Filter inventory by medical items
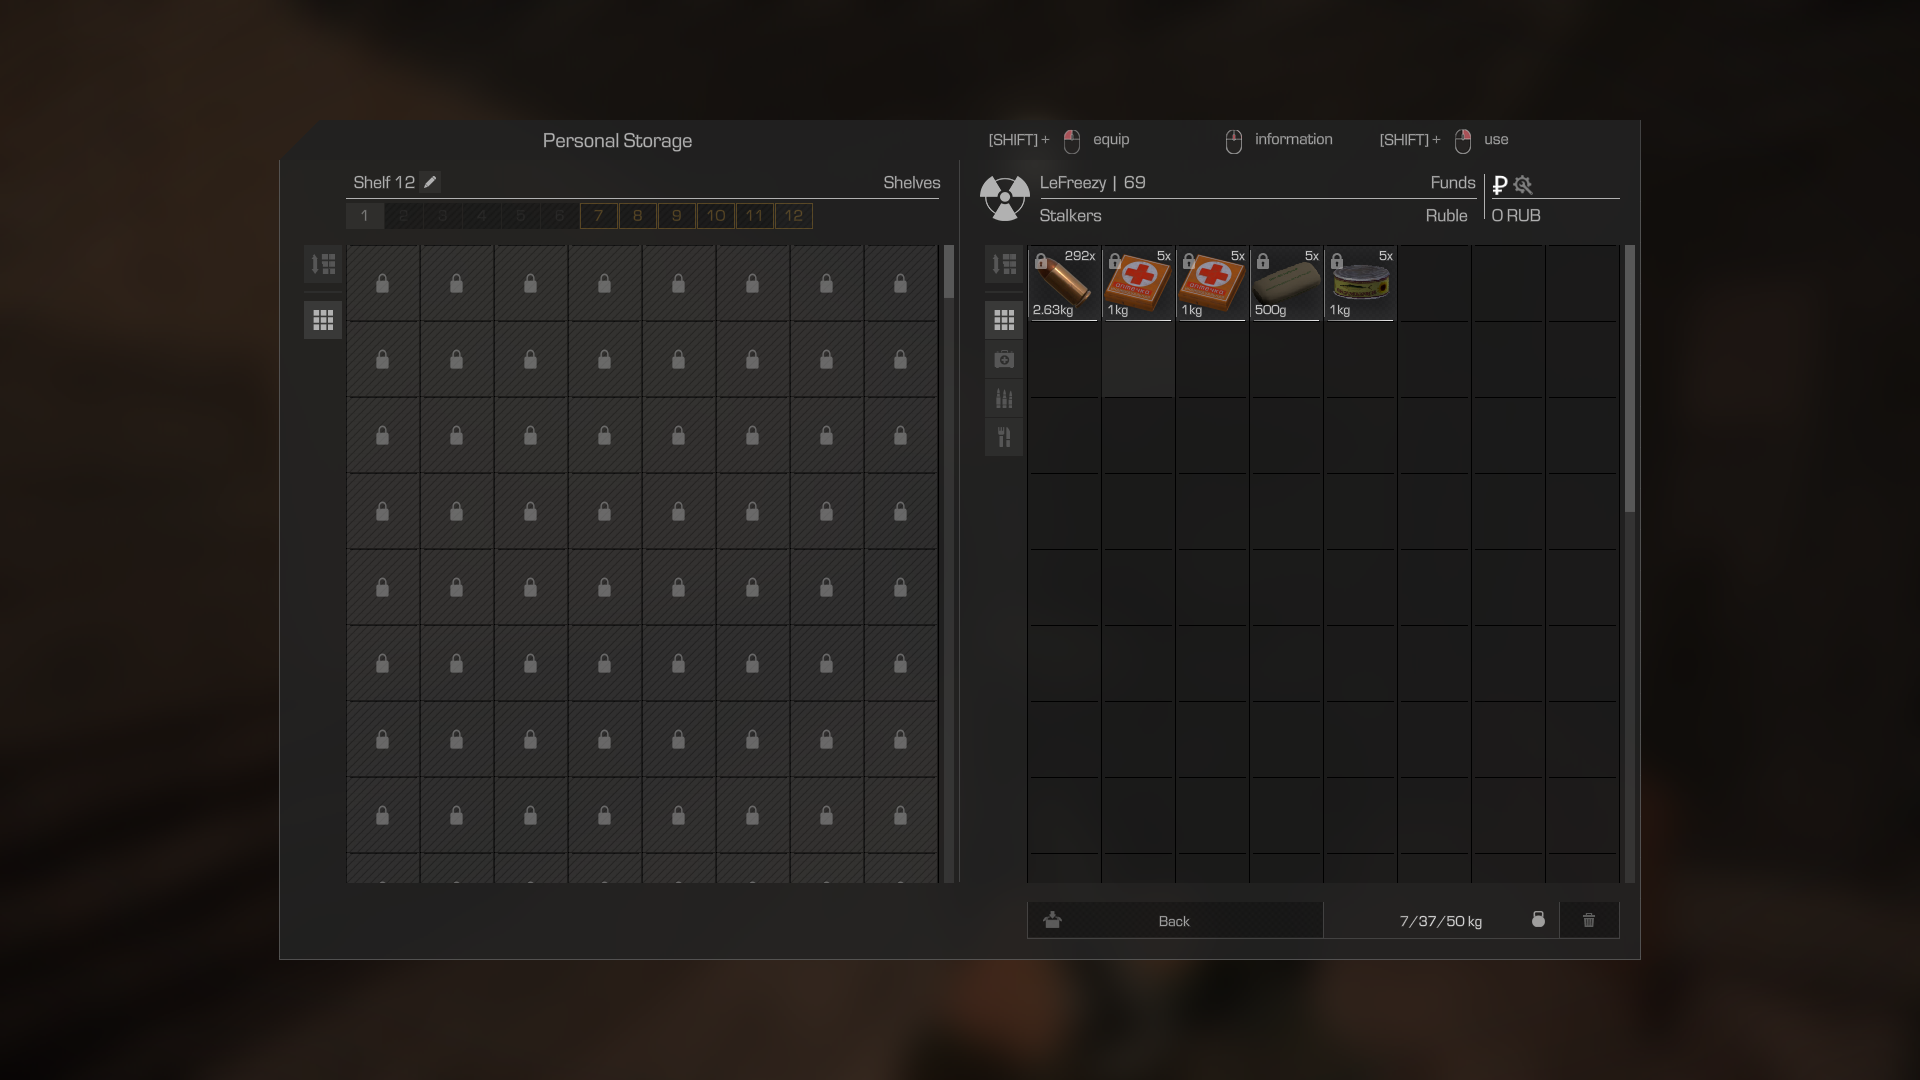The width and height of the screenshot is (1920, 1080). pyautogui.click(x=1004, y=359)
